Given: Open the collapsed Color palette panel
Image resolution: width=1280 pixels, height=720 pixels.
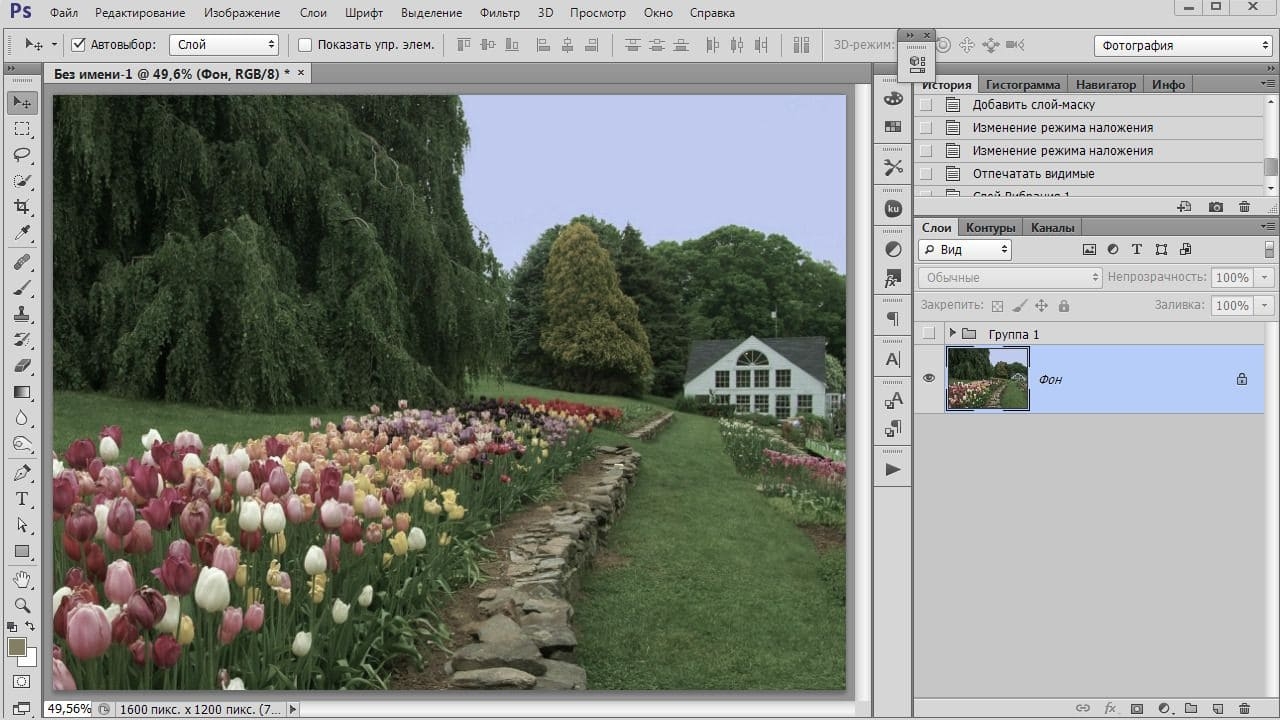Looking at the screenshot, I should [893, 98].
